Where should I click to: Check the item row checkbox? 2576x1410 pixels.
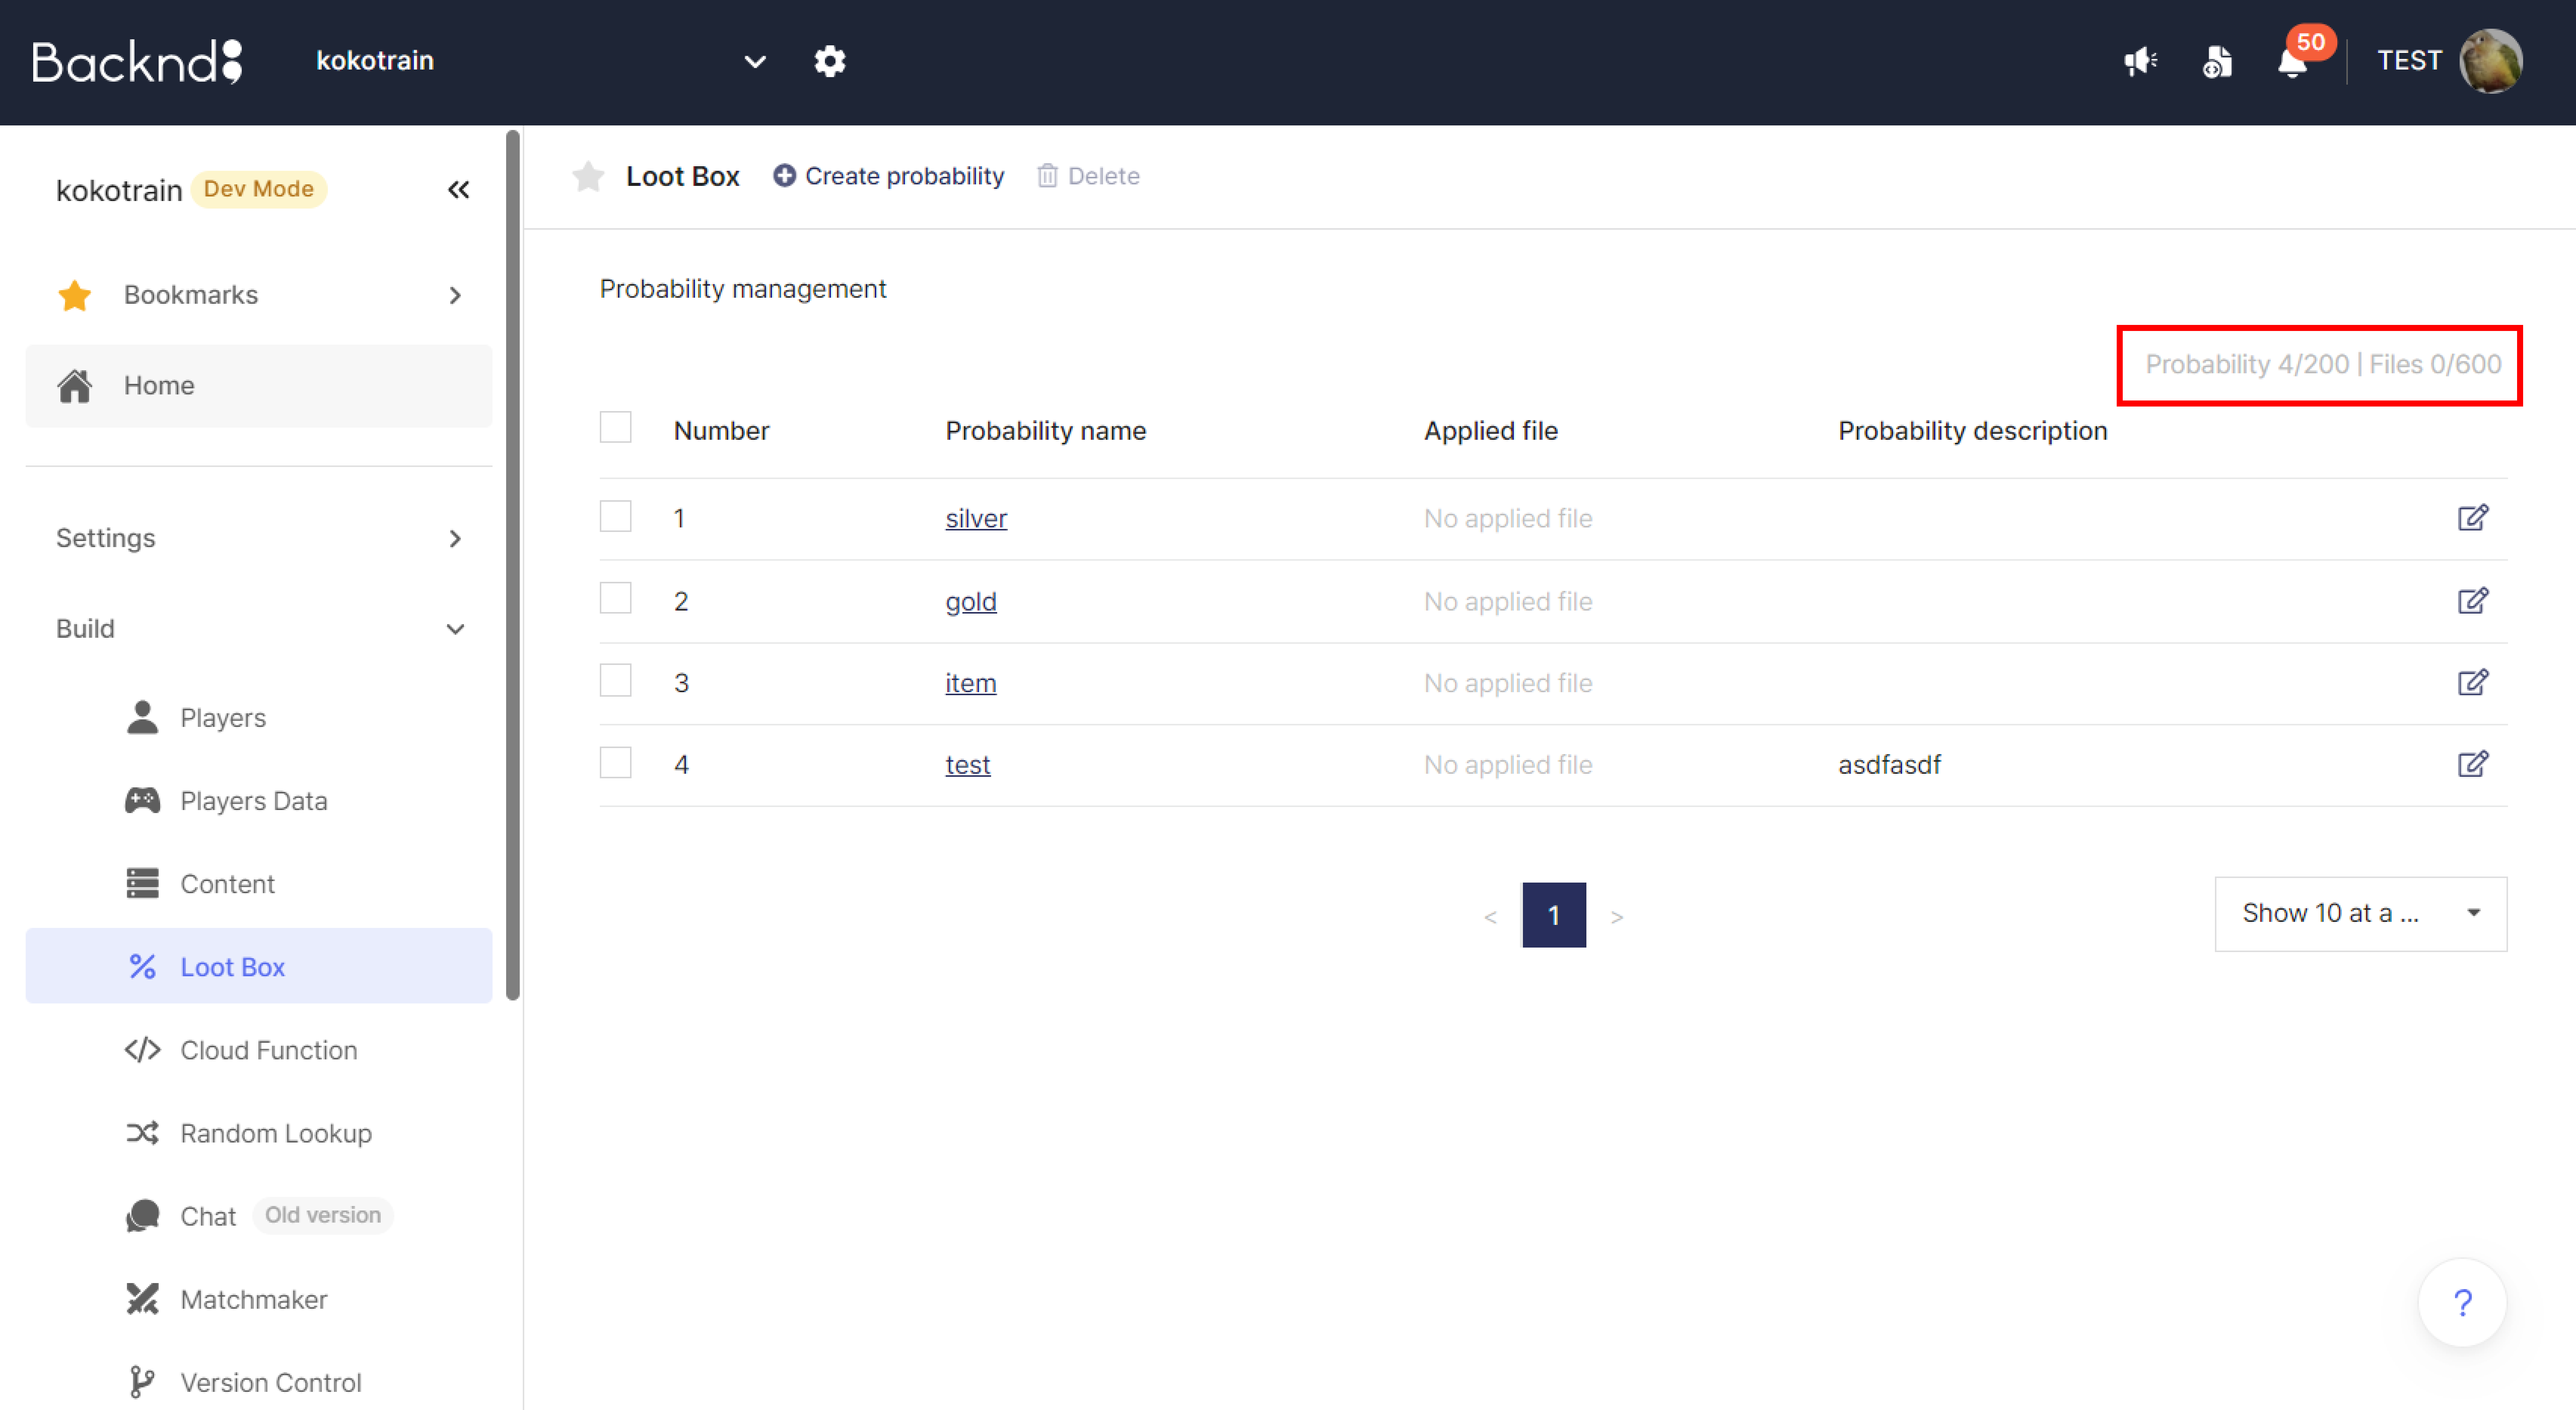(x=615, y=680)
